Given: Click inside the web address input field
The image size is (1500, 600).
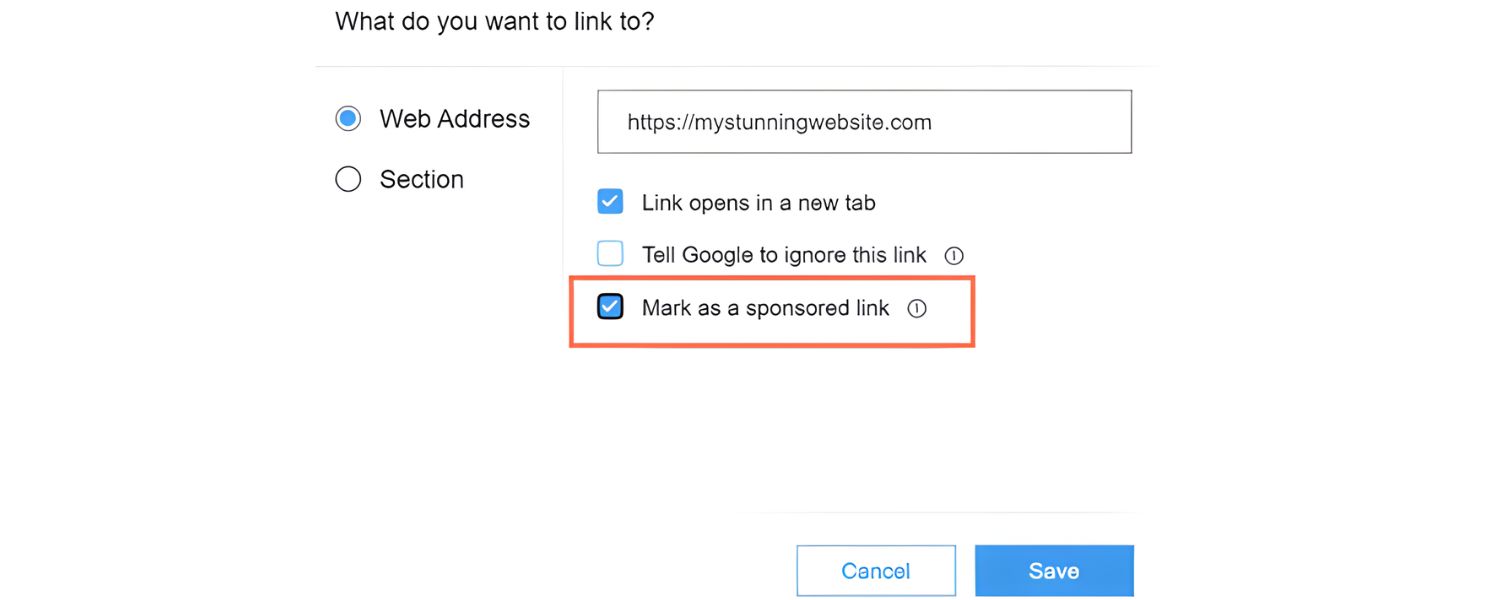Looking at the screenshot, I should click(863, 121).
